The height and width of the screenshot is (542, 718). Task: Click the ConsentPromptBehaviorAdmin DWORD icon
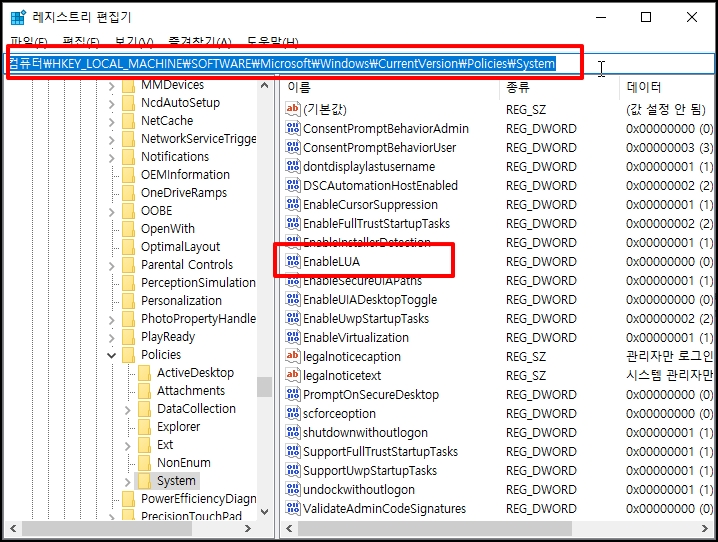tap(293, 128)
